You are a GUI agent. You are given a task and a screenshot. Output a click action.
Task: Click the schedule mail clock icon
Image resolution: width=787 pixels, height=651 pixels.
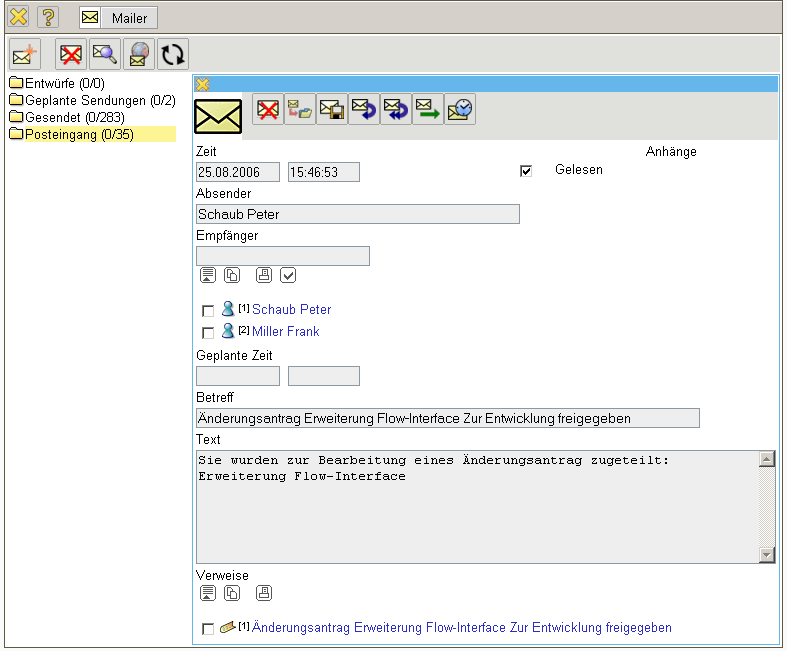460,109
